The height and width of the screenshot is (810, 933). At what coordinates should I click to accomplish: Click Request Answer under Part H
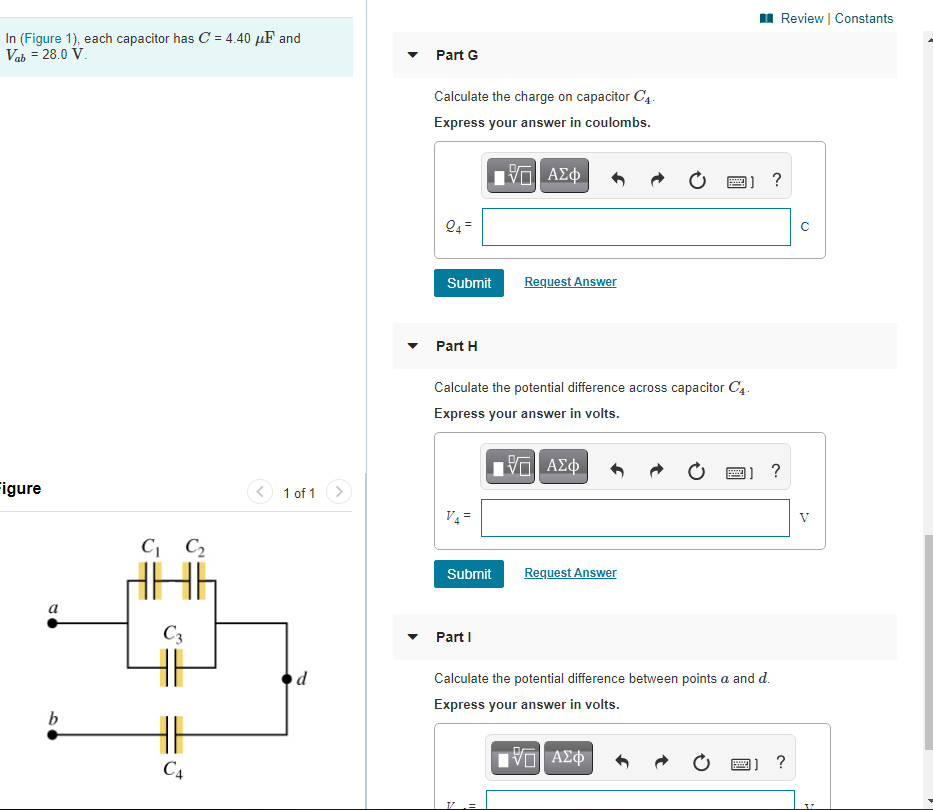coord(570,573)
